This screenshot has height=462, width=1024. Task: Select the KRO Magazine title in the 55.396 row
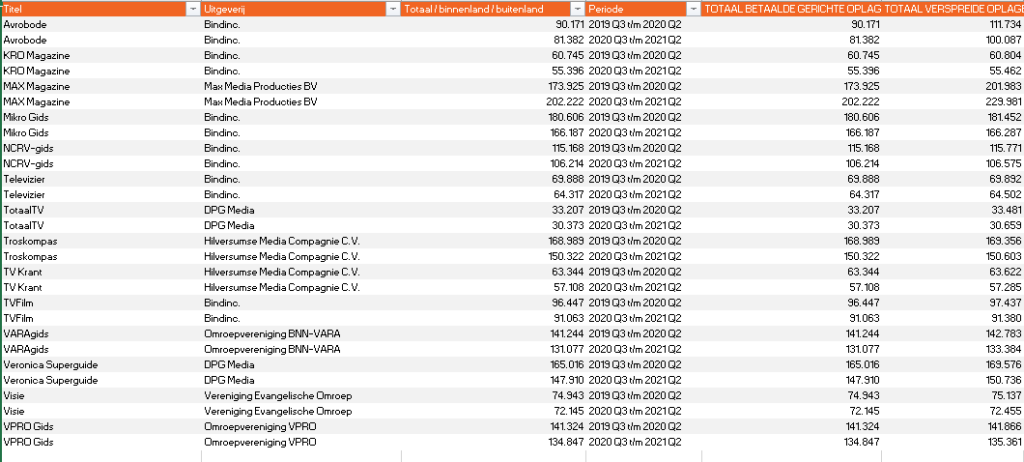coord(37,71)
